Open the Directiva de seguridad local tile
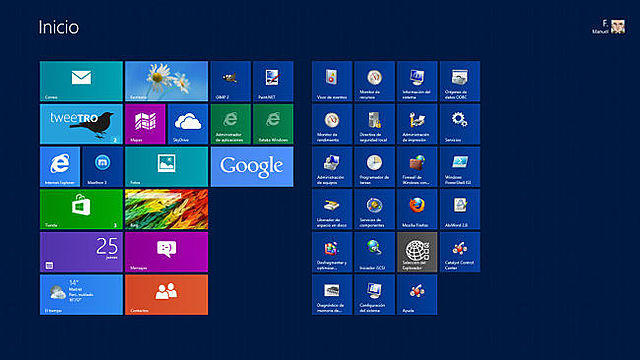The height and width of the screenshot is (360, 640). tap(375, 124)
